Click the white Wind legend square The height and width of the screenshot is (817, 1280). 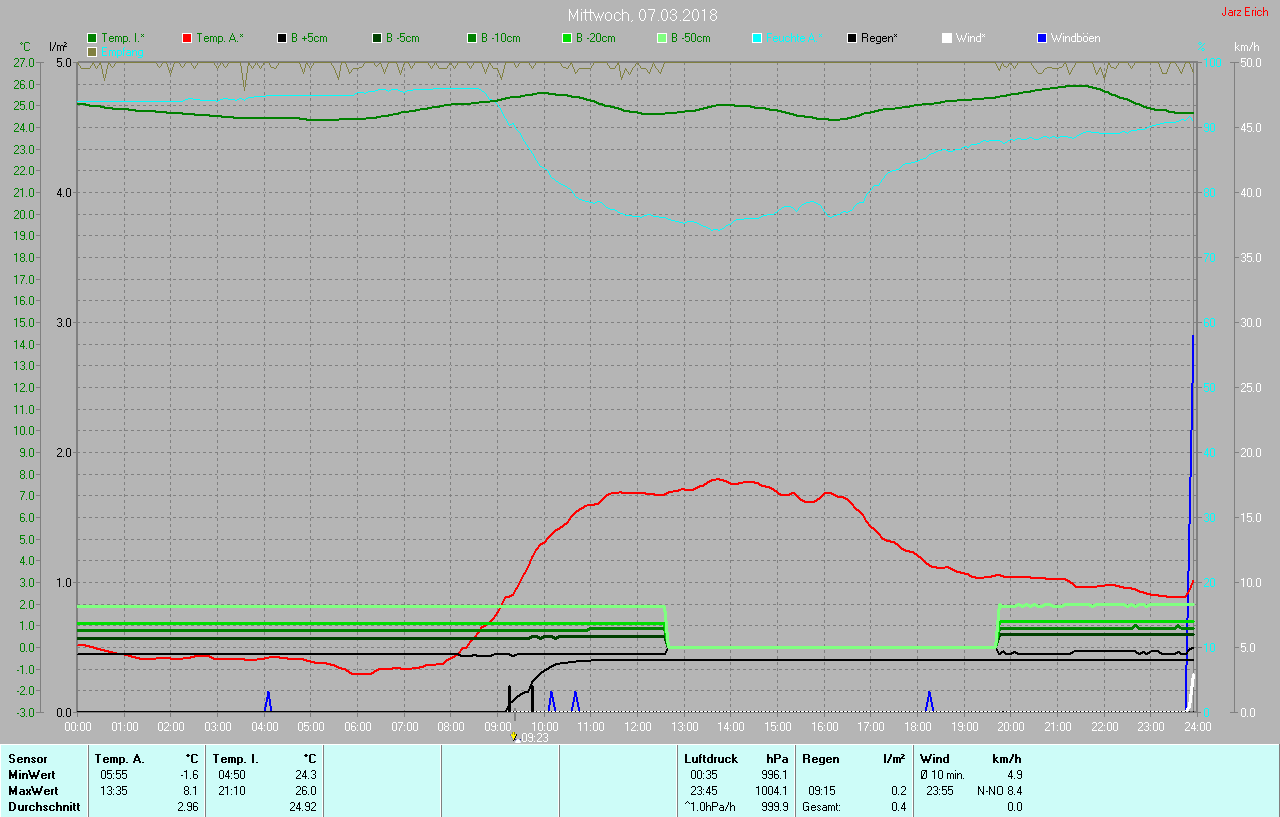point(946,38)
